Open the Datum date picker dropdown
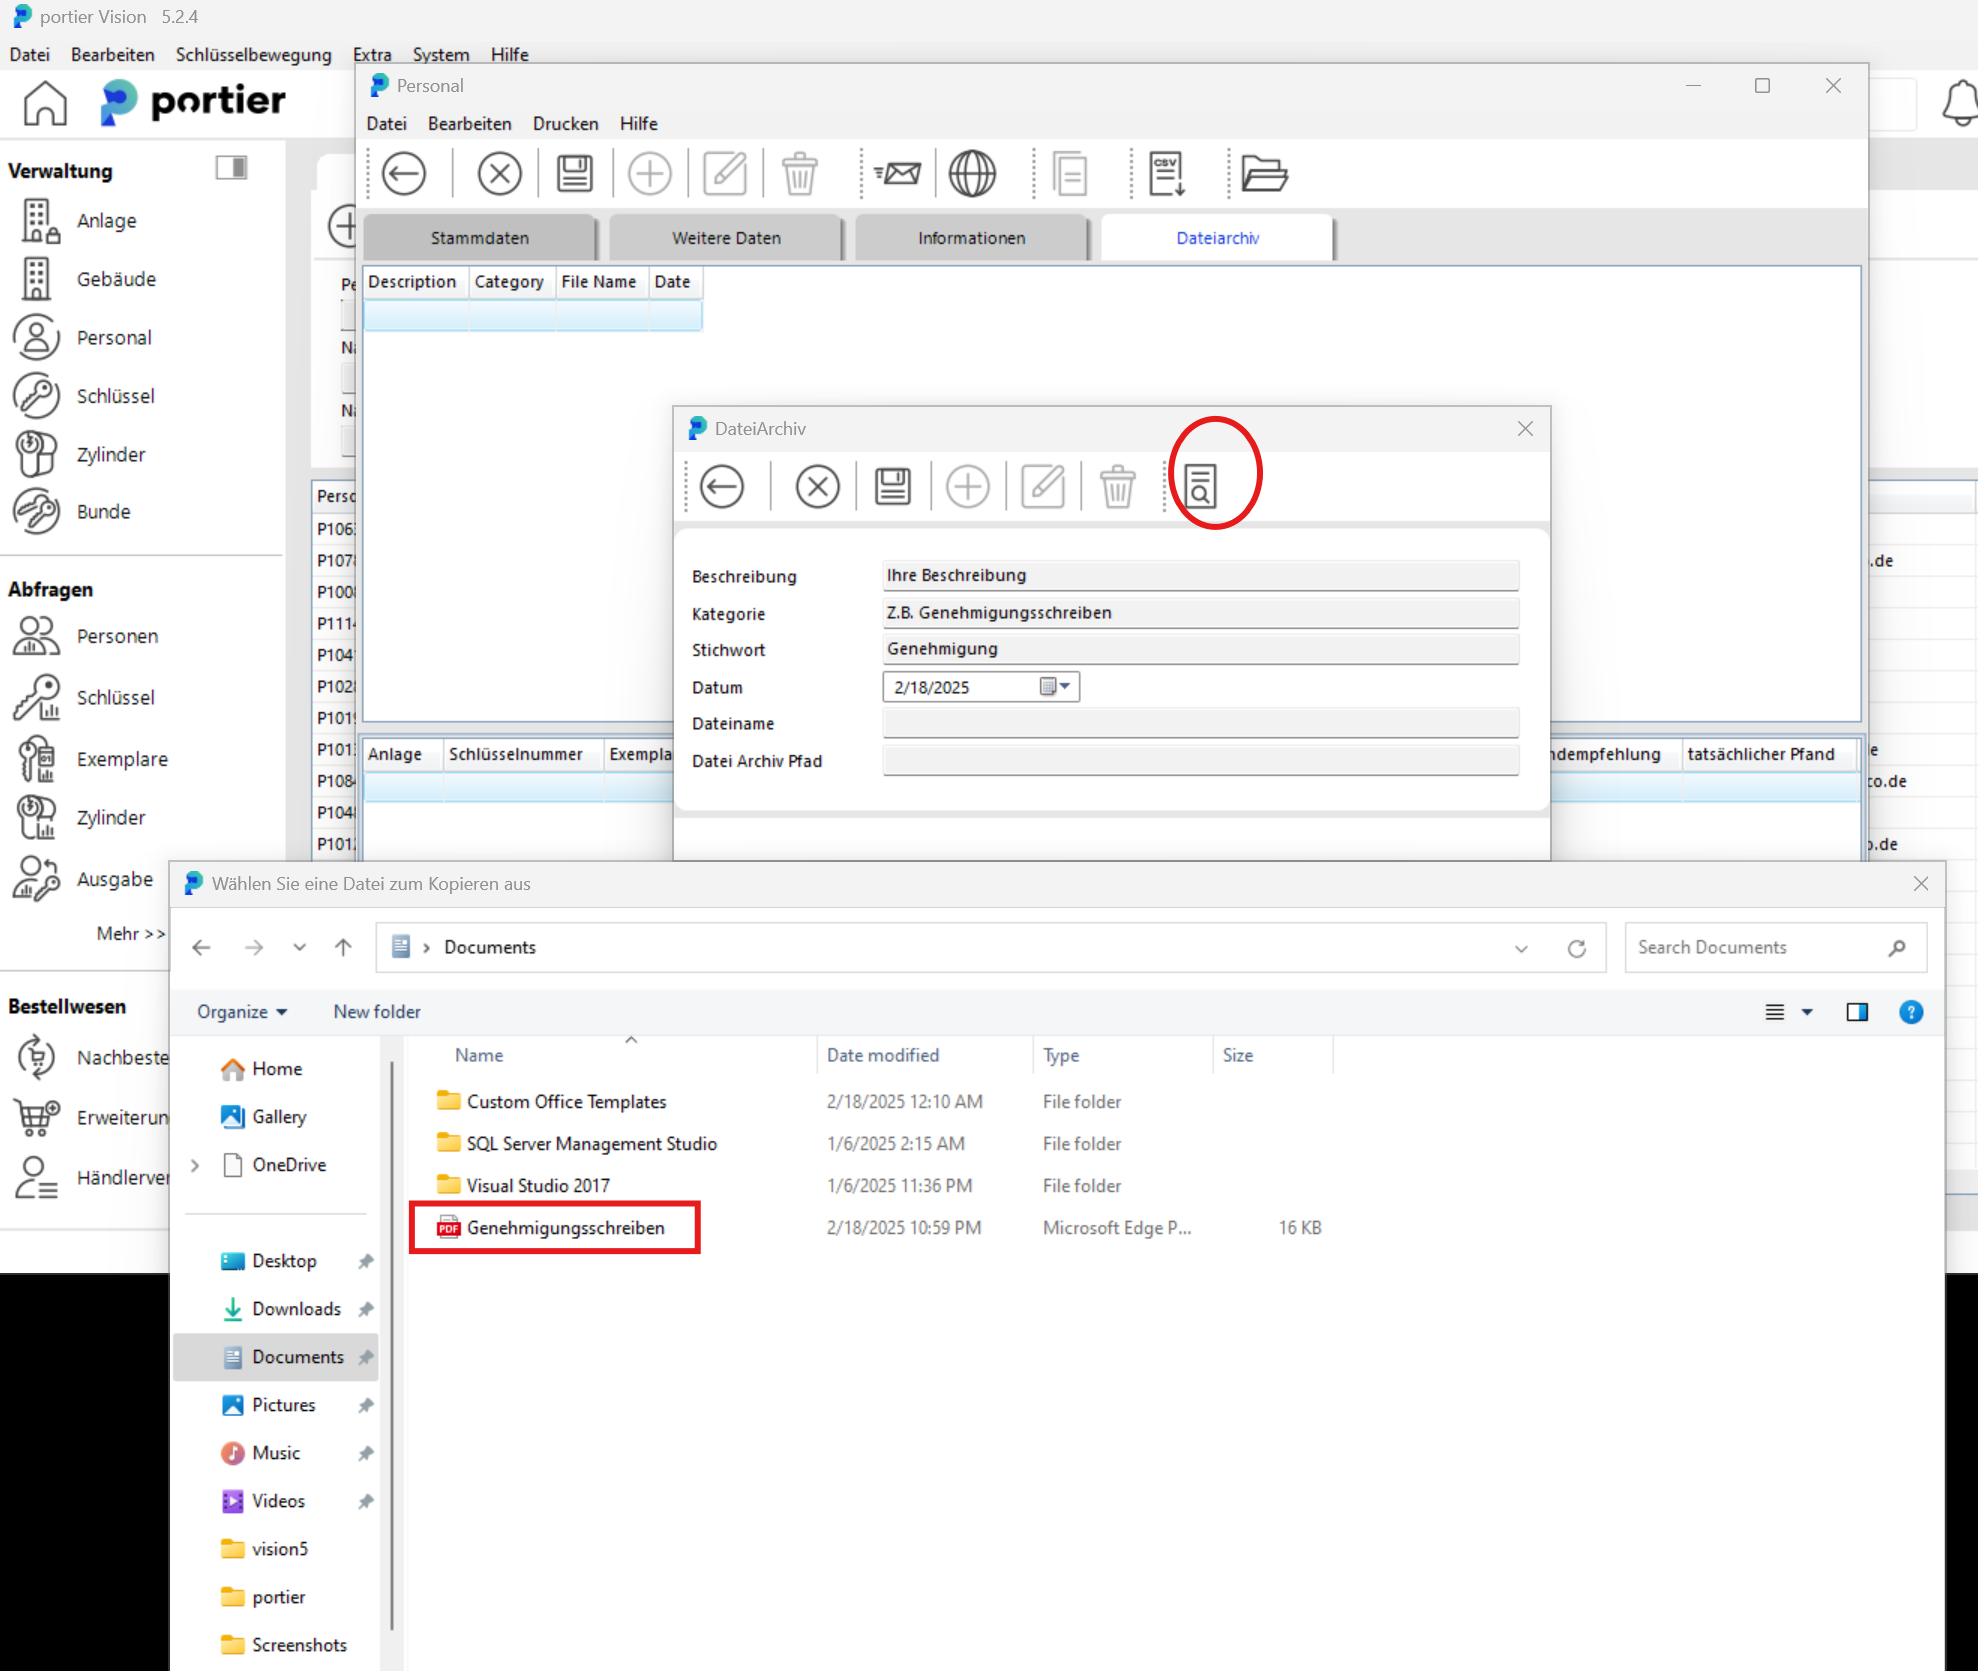 click(x=1056, y=686)
